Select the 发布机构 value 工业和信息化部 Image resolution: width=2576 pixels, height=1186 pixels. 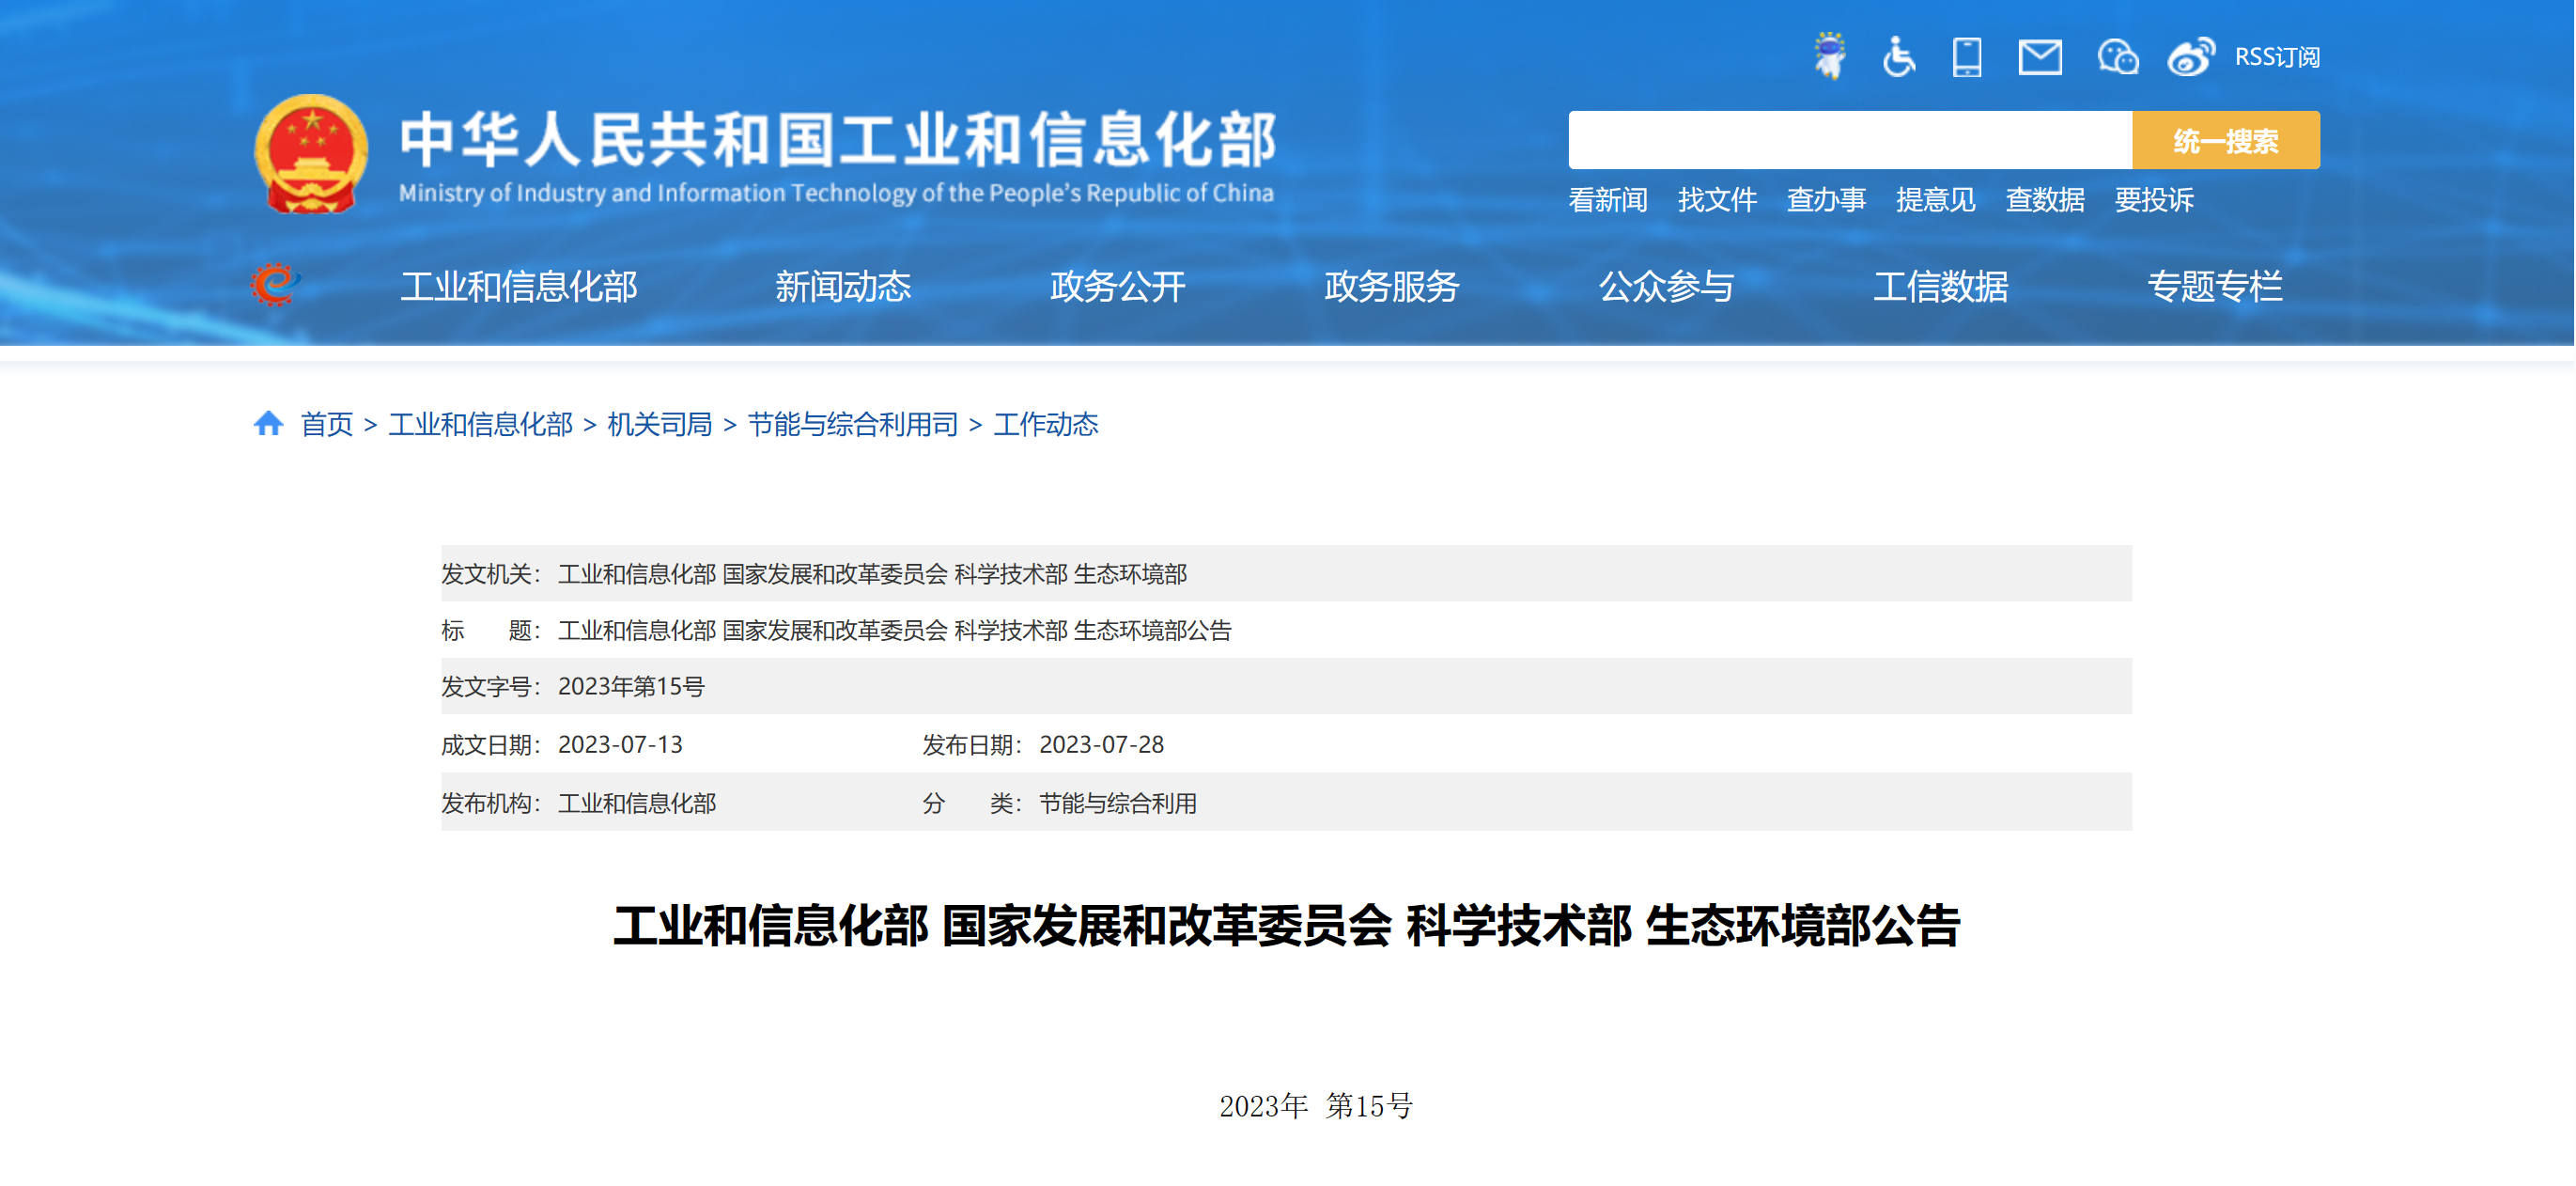(x=637, y=804)
